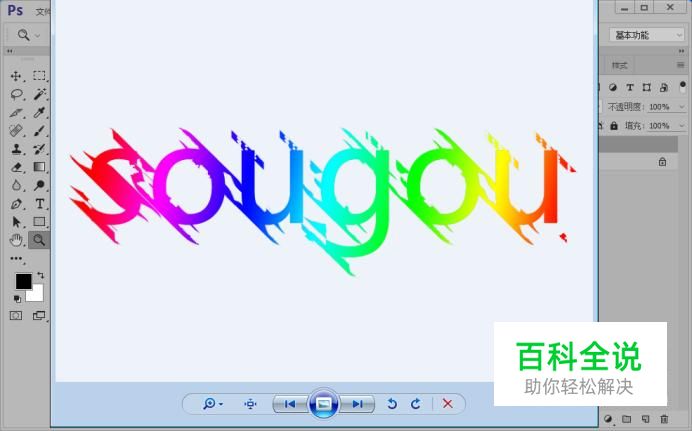The image size is (692, 431).
Task: Select the Gradient tool
Action: pos(39,167)
